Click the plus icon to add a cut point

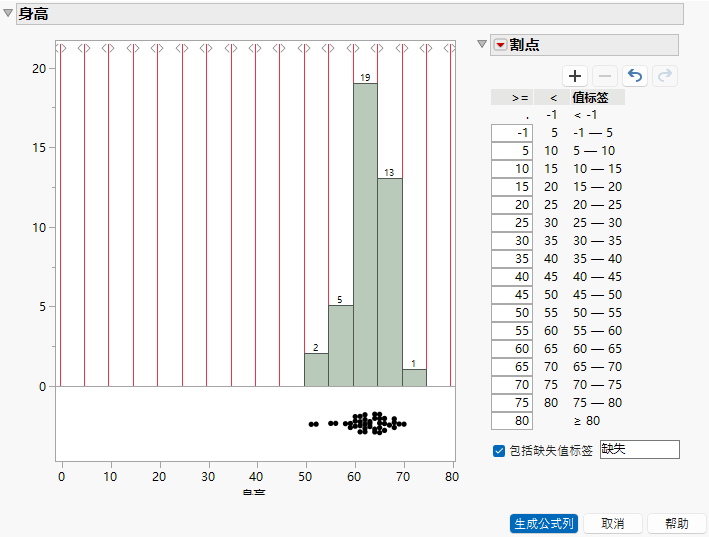point(575,76)
